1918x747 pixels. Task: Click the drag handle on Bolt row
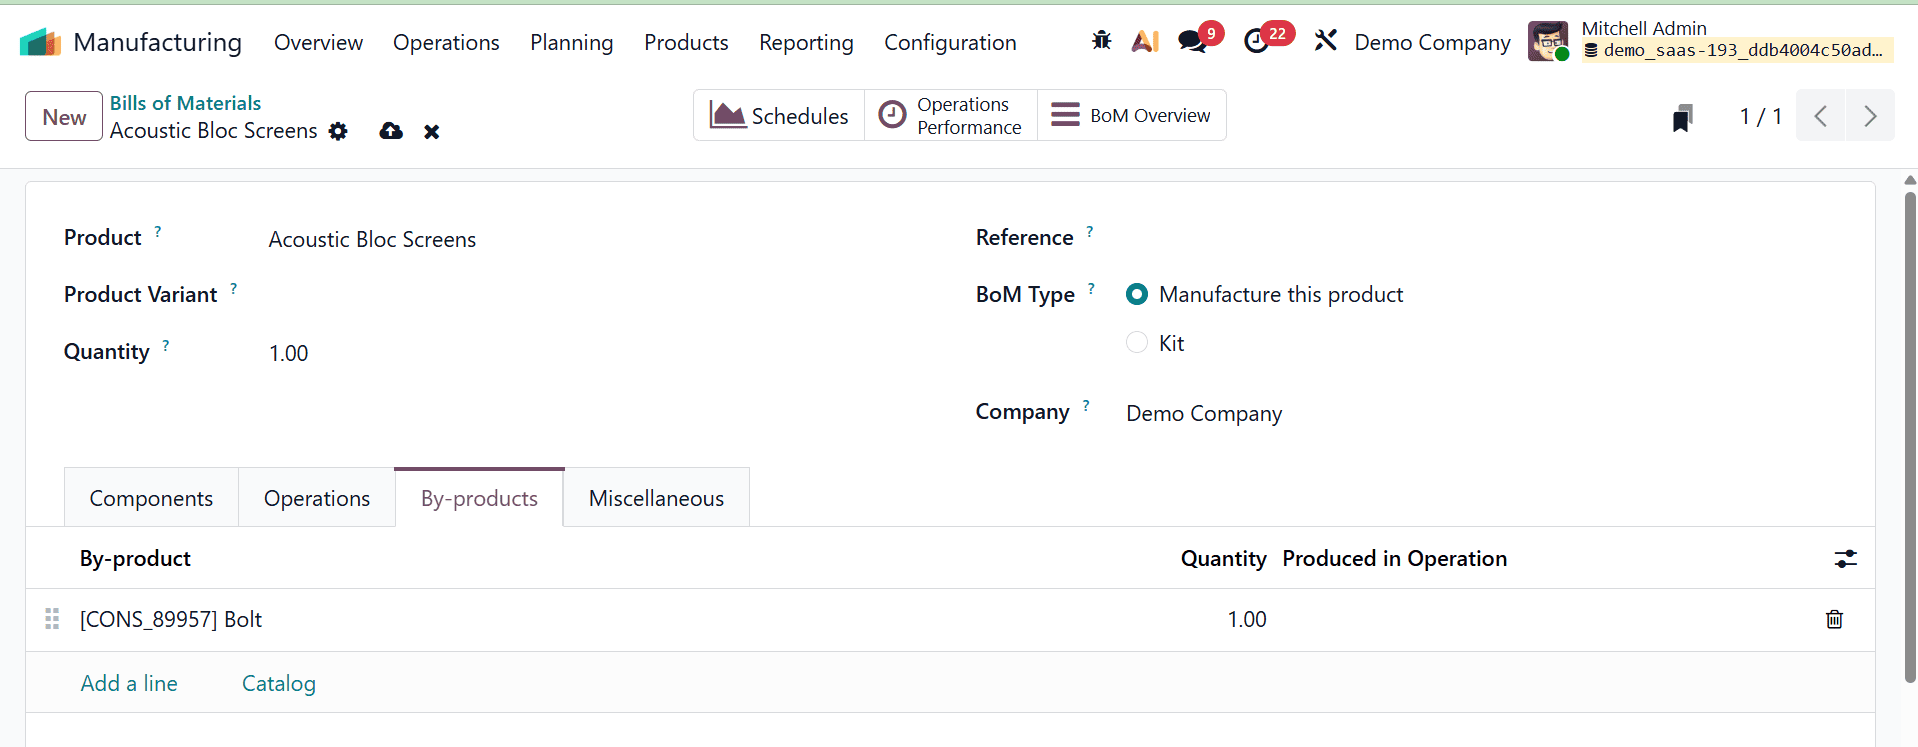52,619
